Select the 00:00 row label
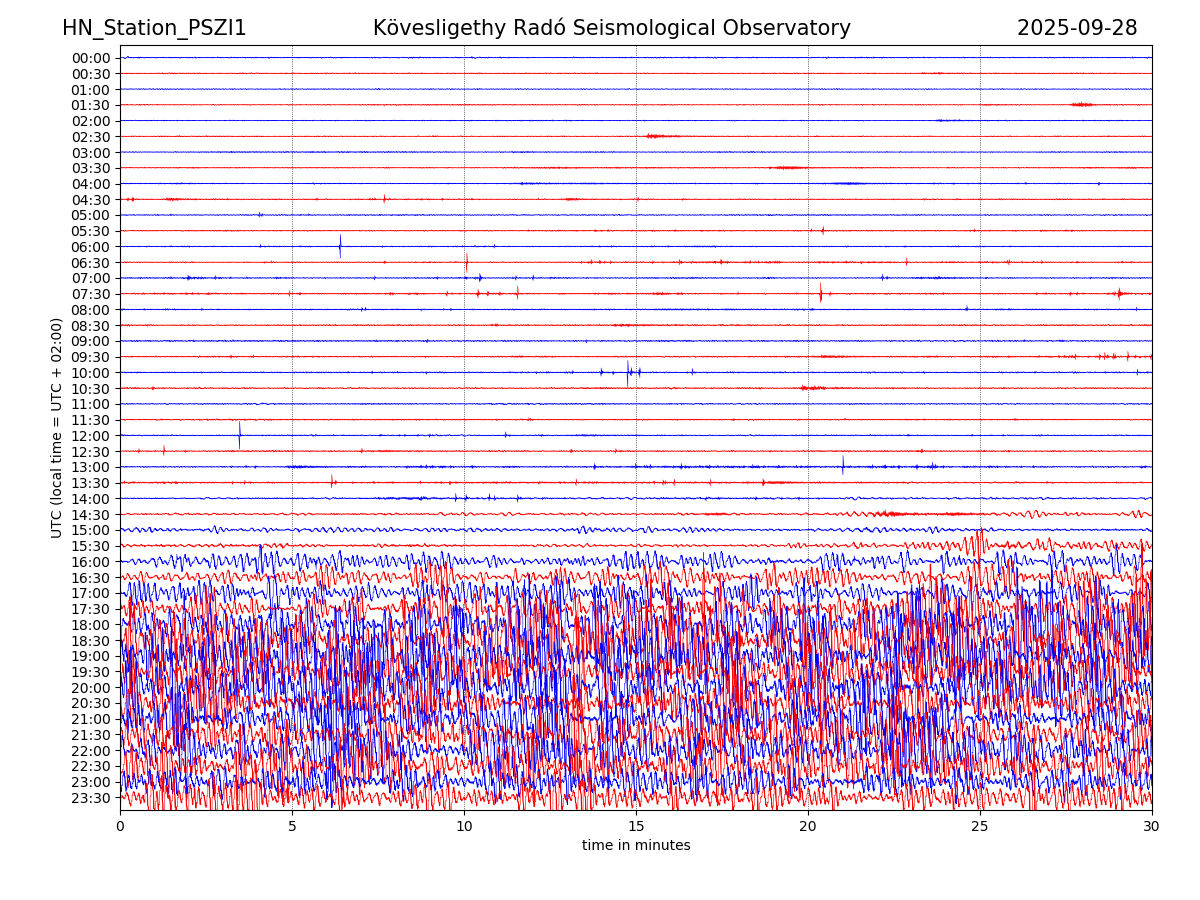The height and width of the screenshot is (900, 1200). coord(91,58)
